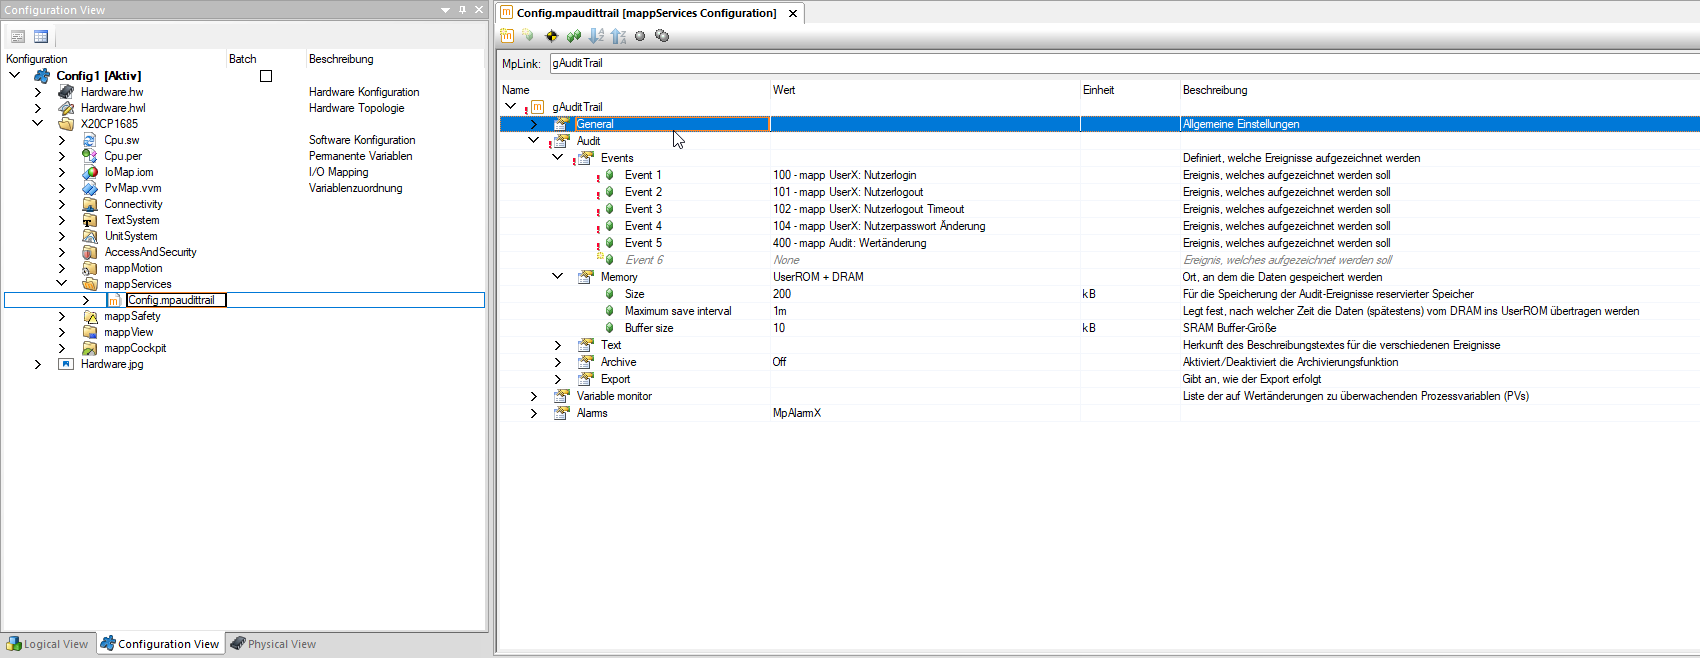Click the Beschreibung column header in Configuration View

[341, 59]
